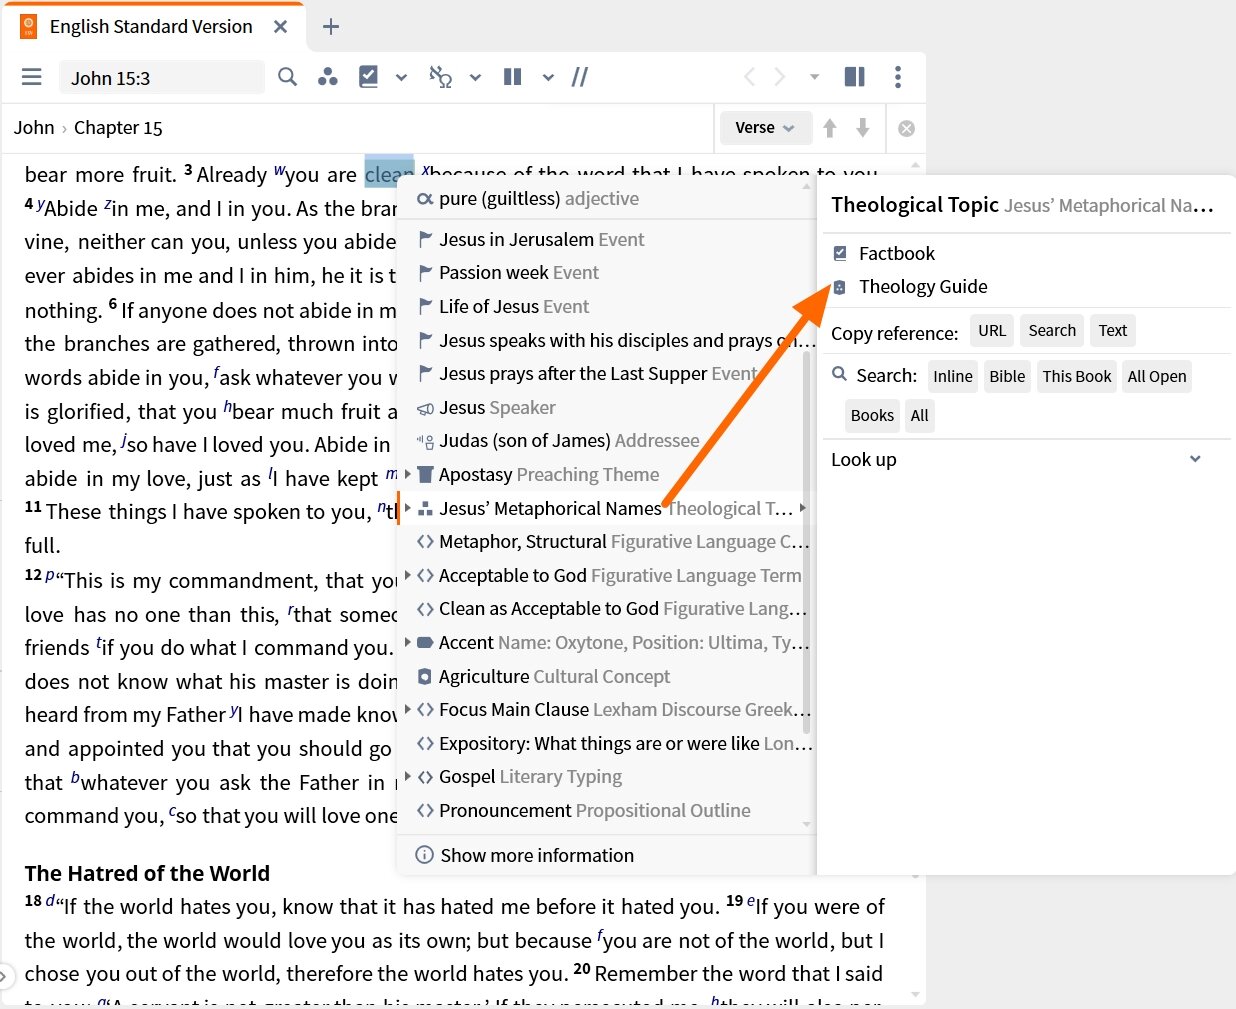Click the John 15:3 reference box
This screenshot has height=1009, width=1236.
click(x=162, y=78)
